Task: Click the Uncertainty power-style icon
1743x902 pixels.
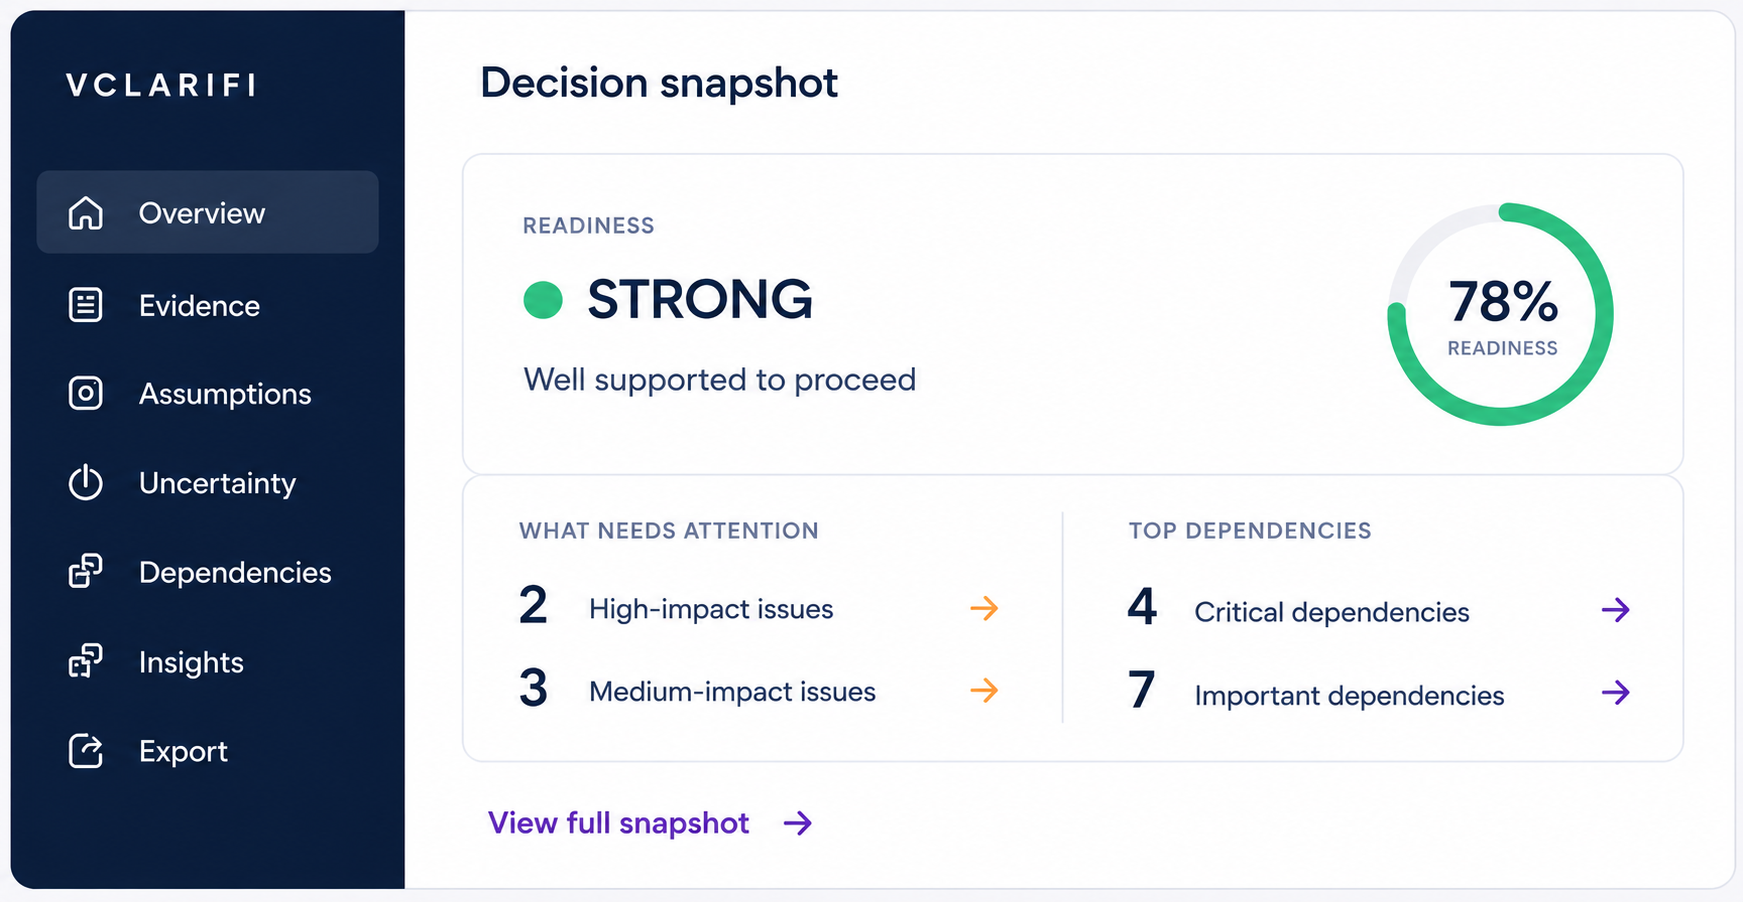Action: pos(86,483)
